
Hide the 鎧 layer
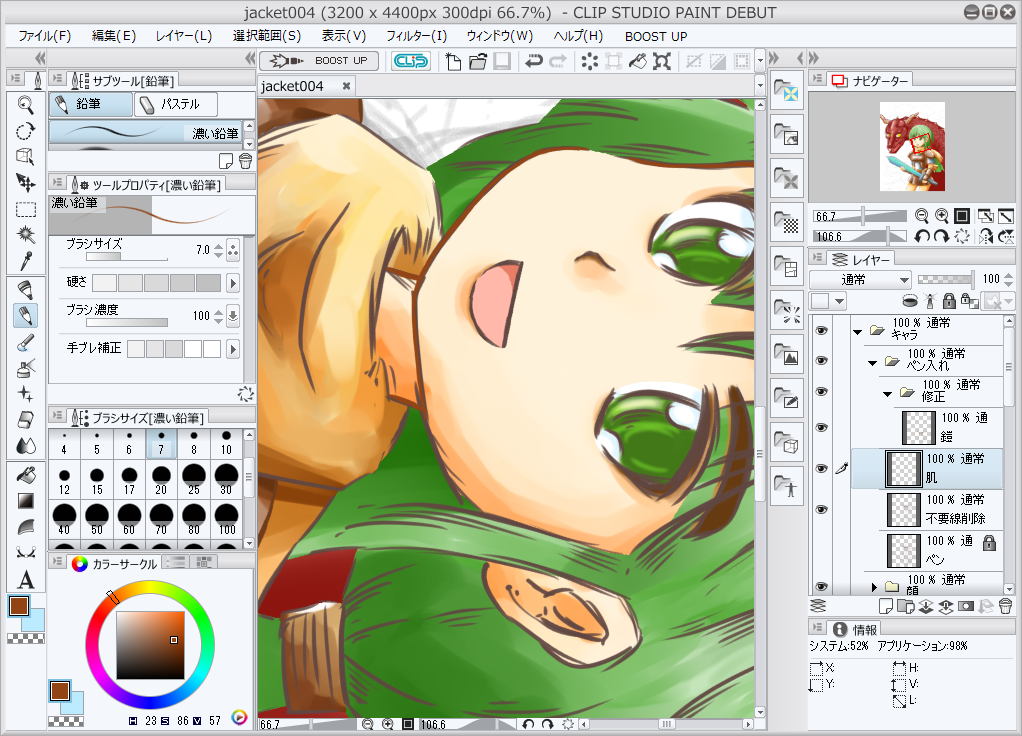pyautogui.click(x=821, y=428)
